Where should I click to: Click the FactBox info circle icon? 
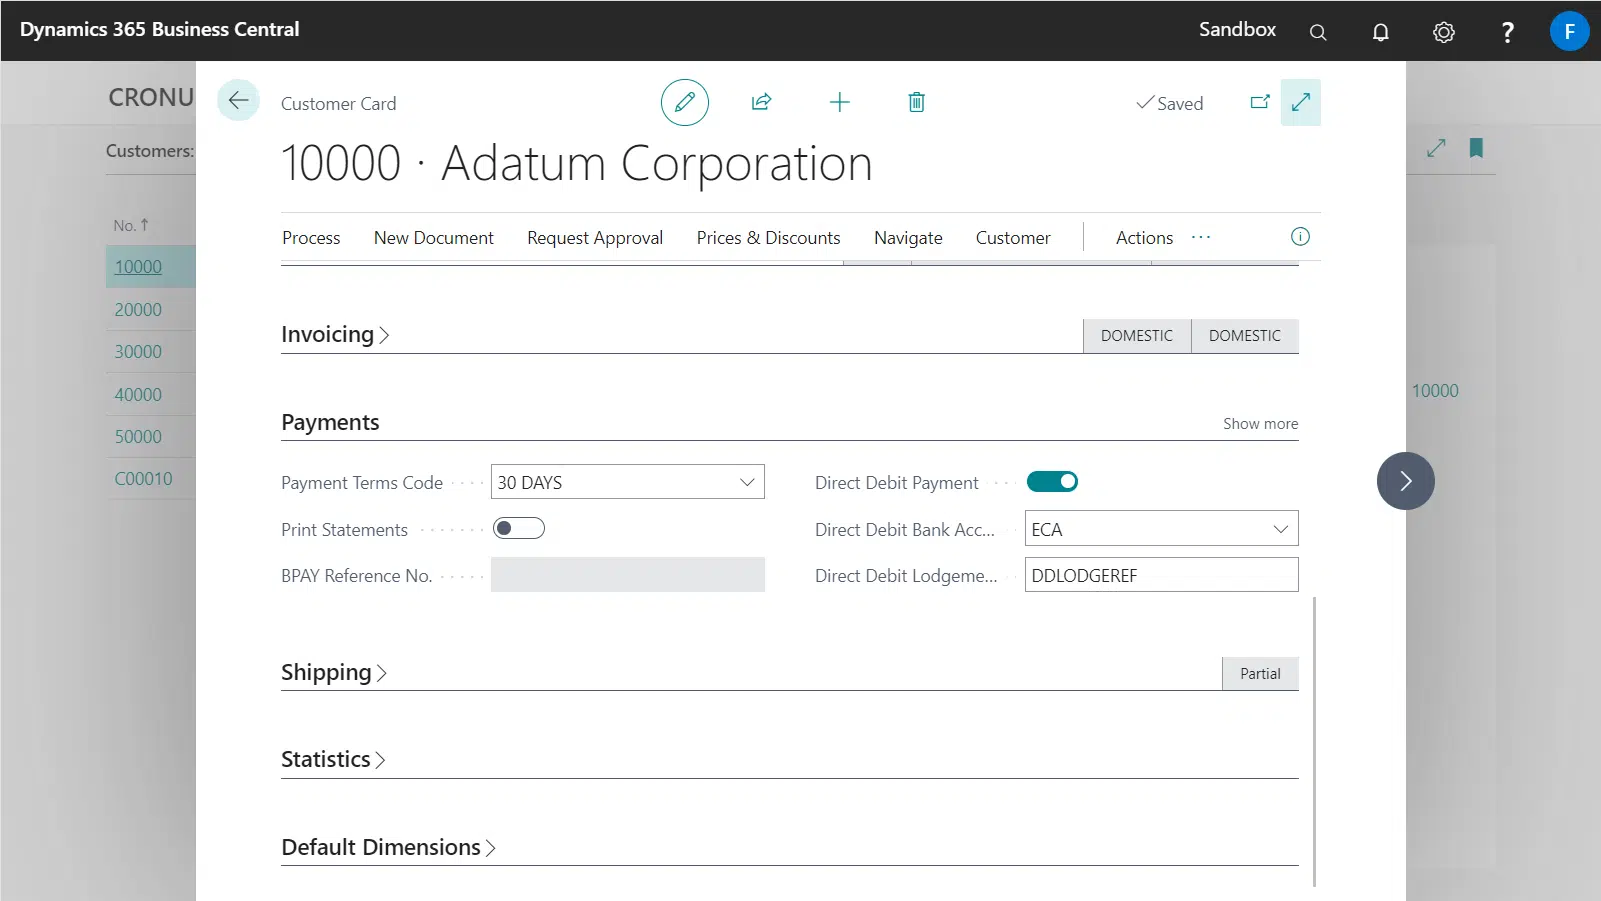pyautogui.click(x=1299, y=237)
